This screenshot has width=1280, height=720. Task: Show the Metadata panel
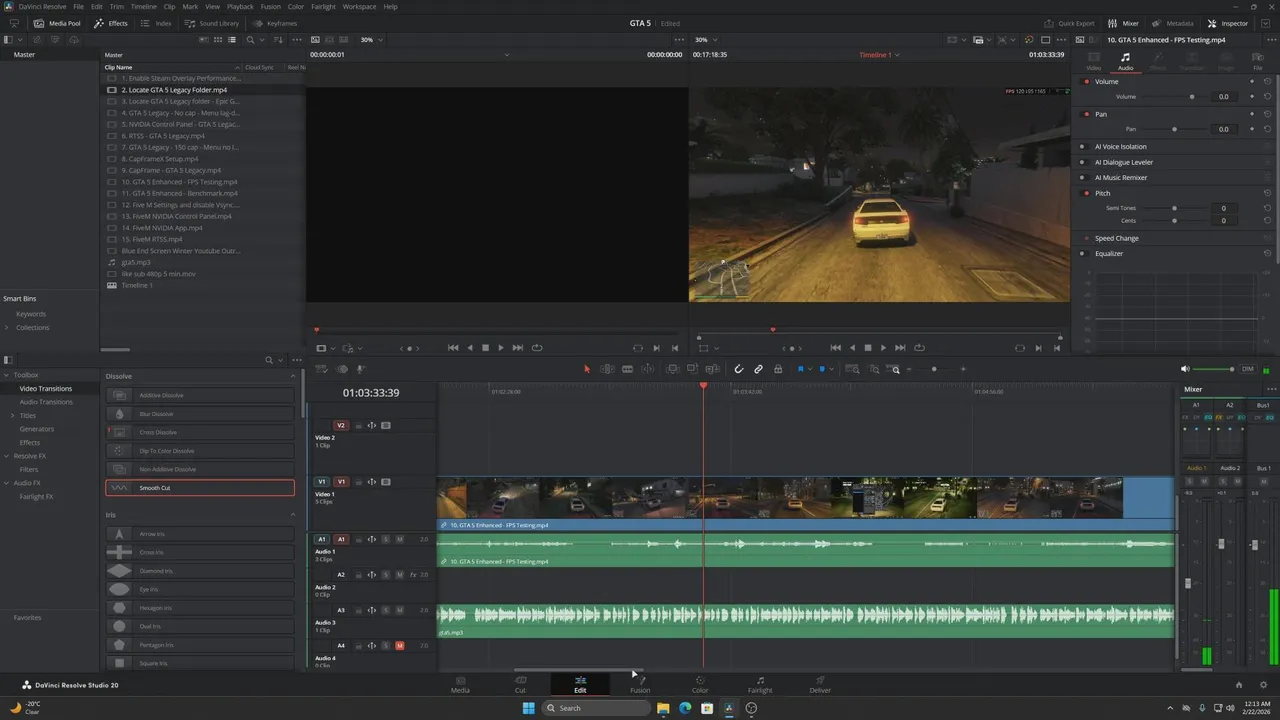coord(1172,23)
